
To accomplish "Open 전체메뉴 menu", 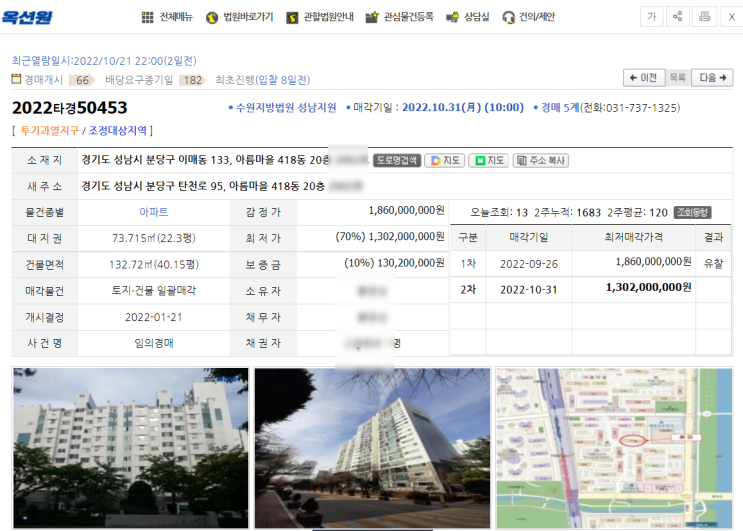I will pos(176,17).
